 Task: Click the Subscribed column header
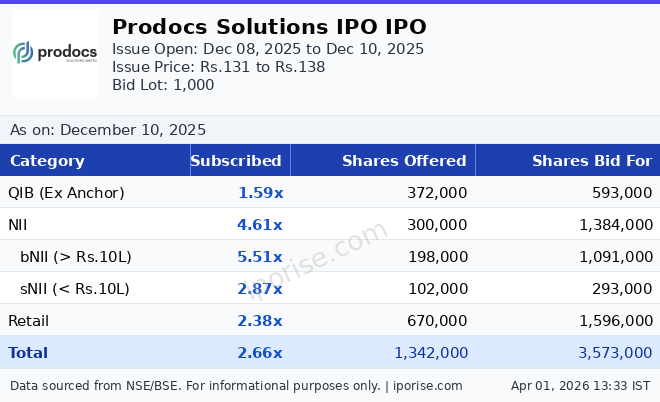236,161
